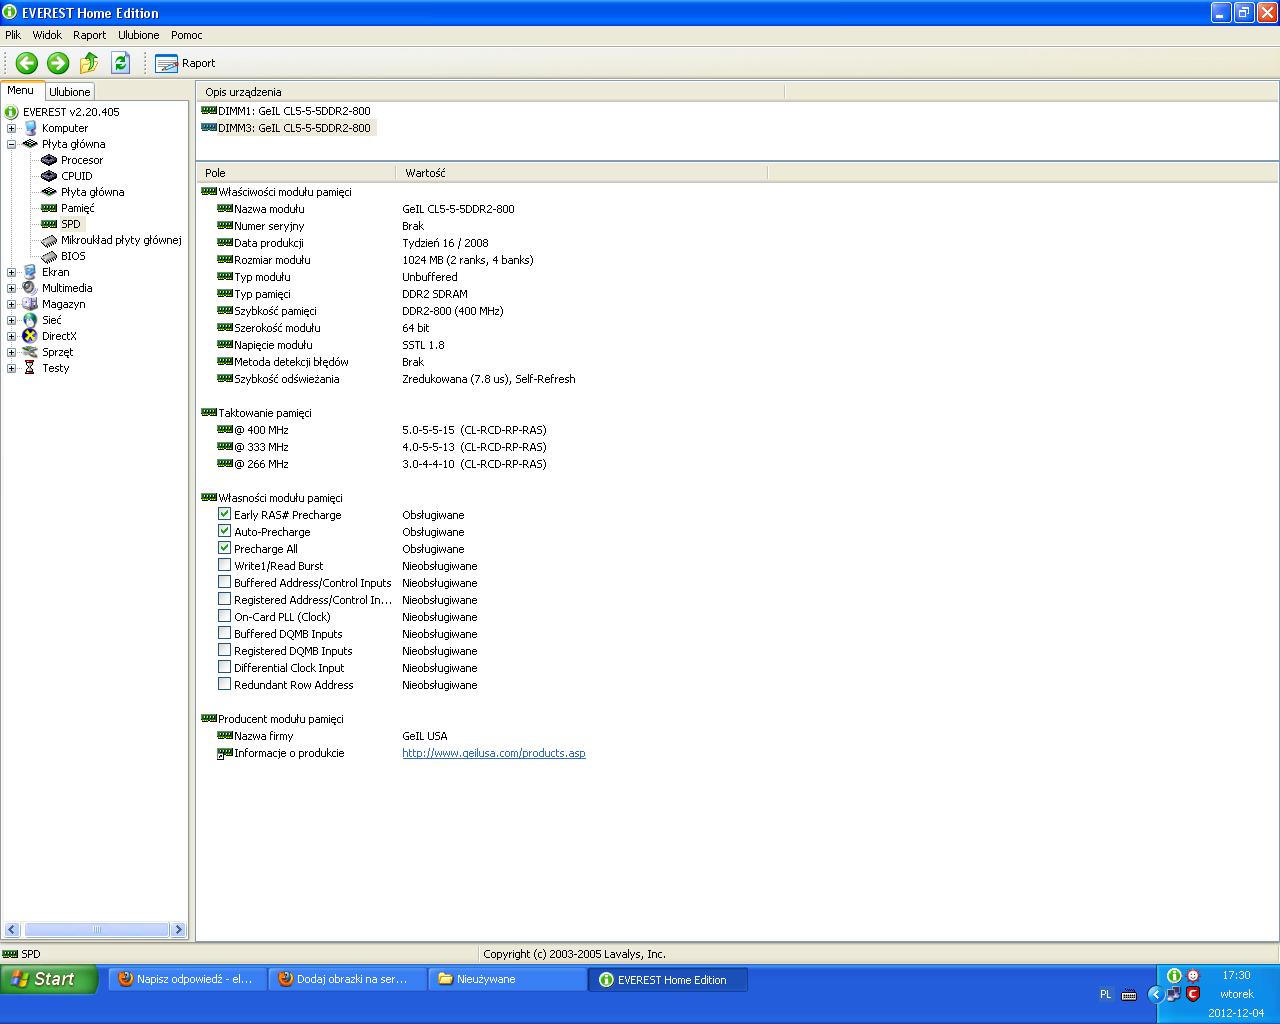Click the Windows Start button
This screenshot has height=1024, width=1280.
click(x=49, y=979)
